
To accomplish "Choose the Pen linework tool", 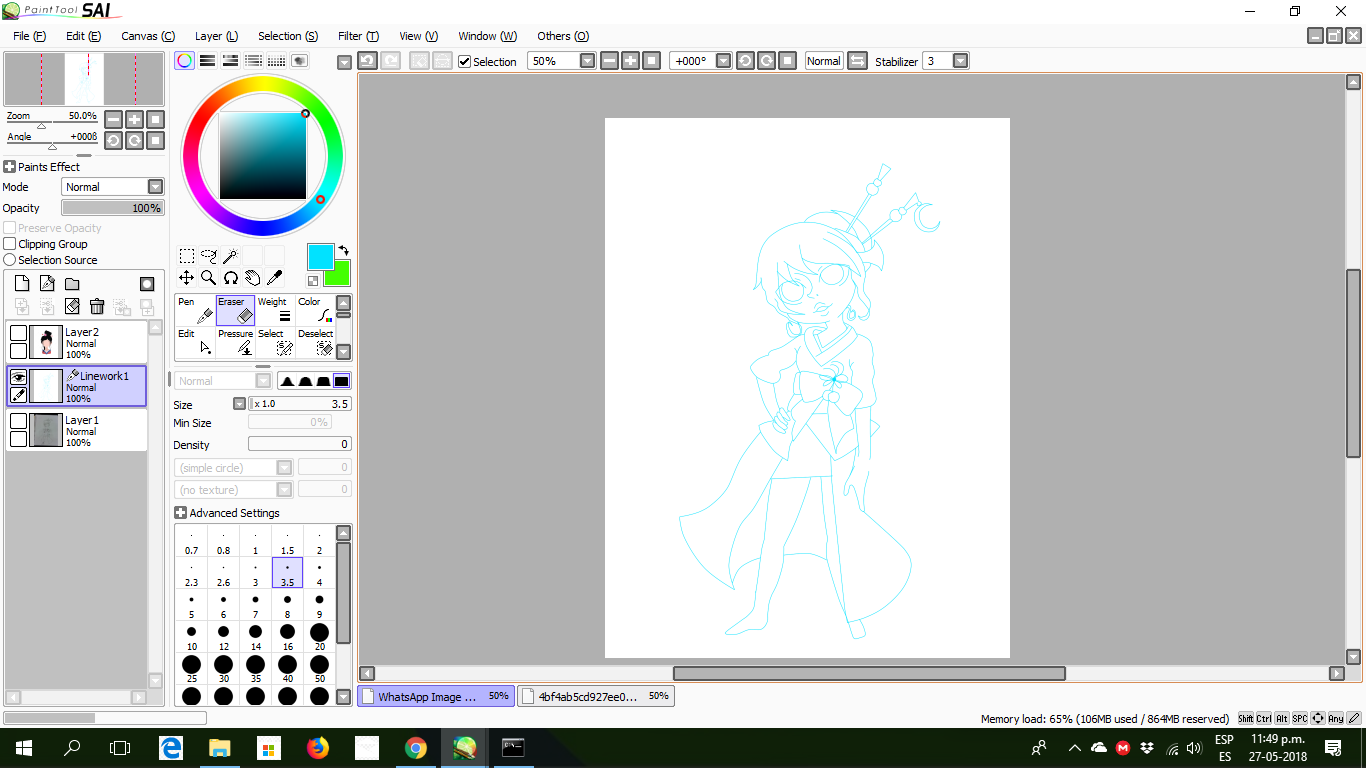I will [x=195, y=310].
